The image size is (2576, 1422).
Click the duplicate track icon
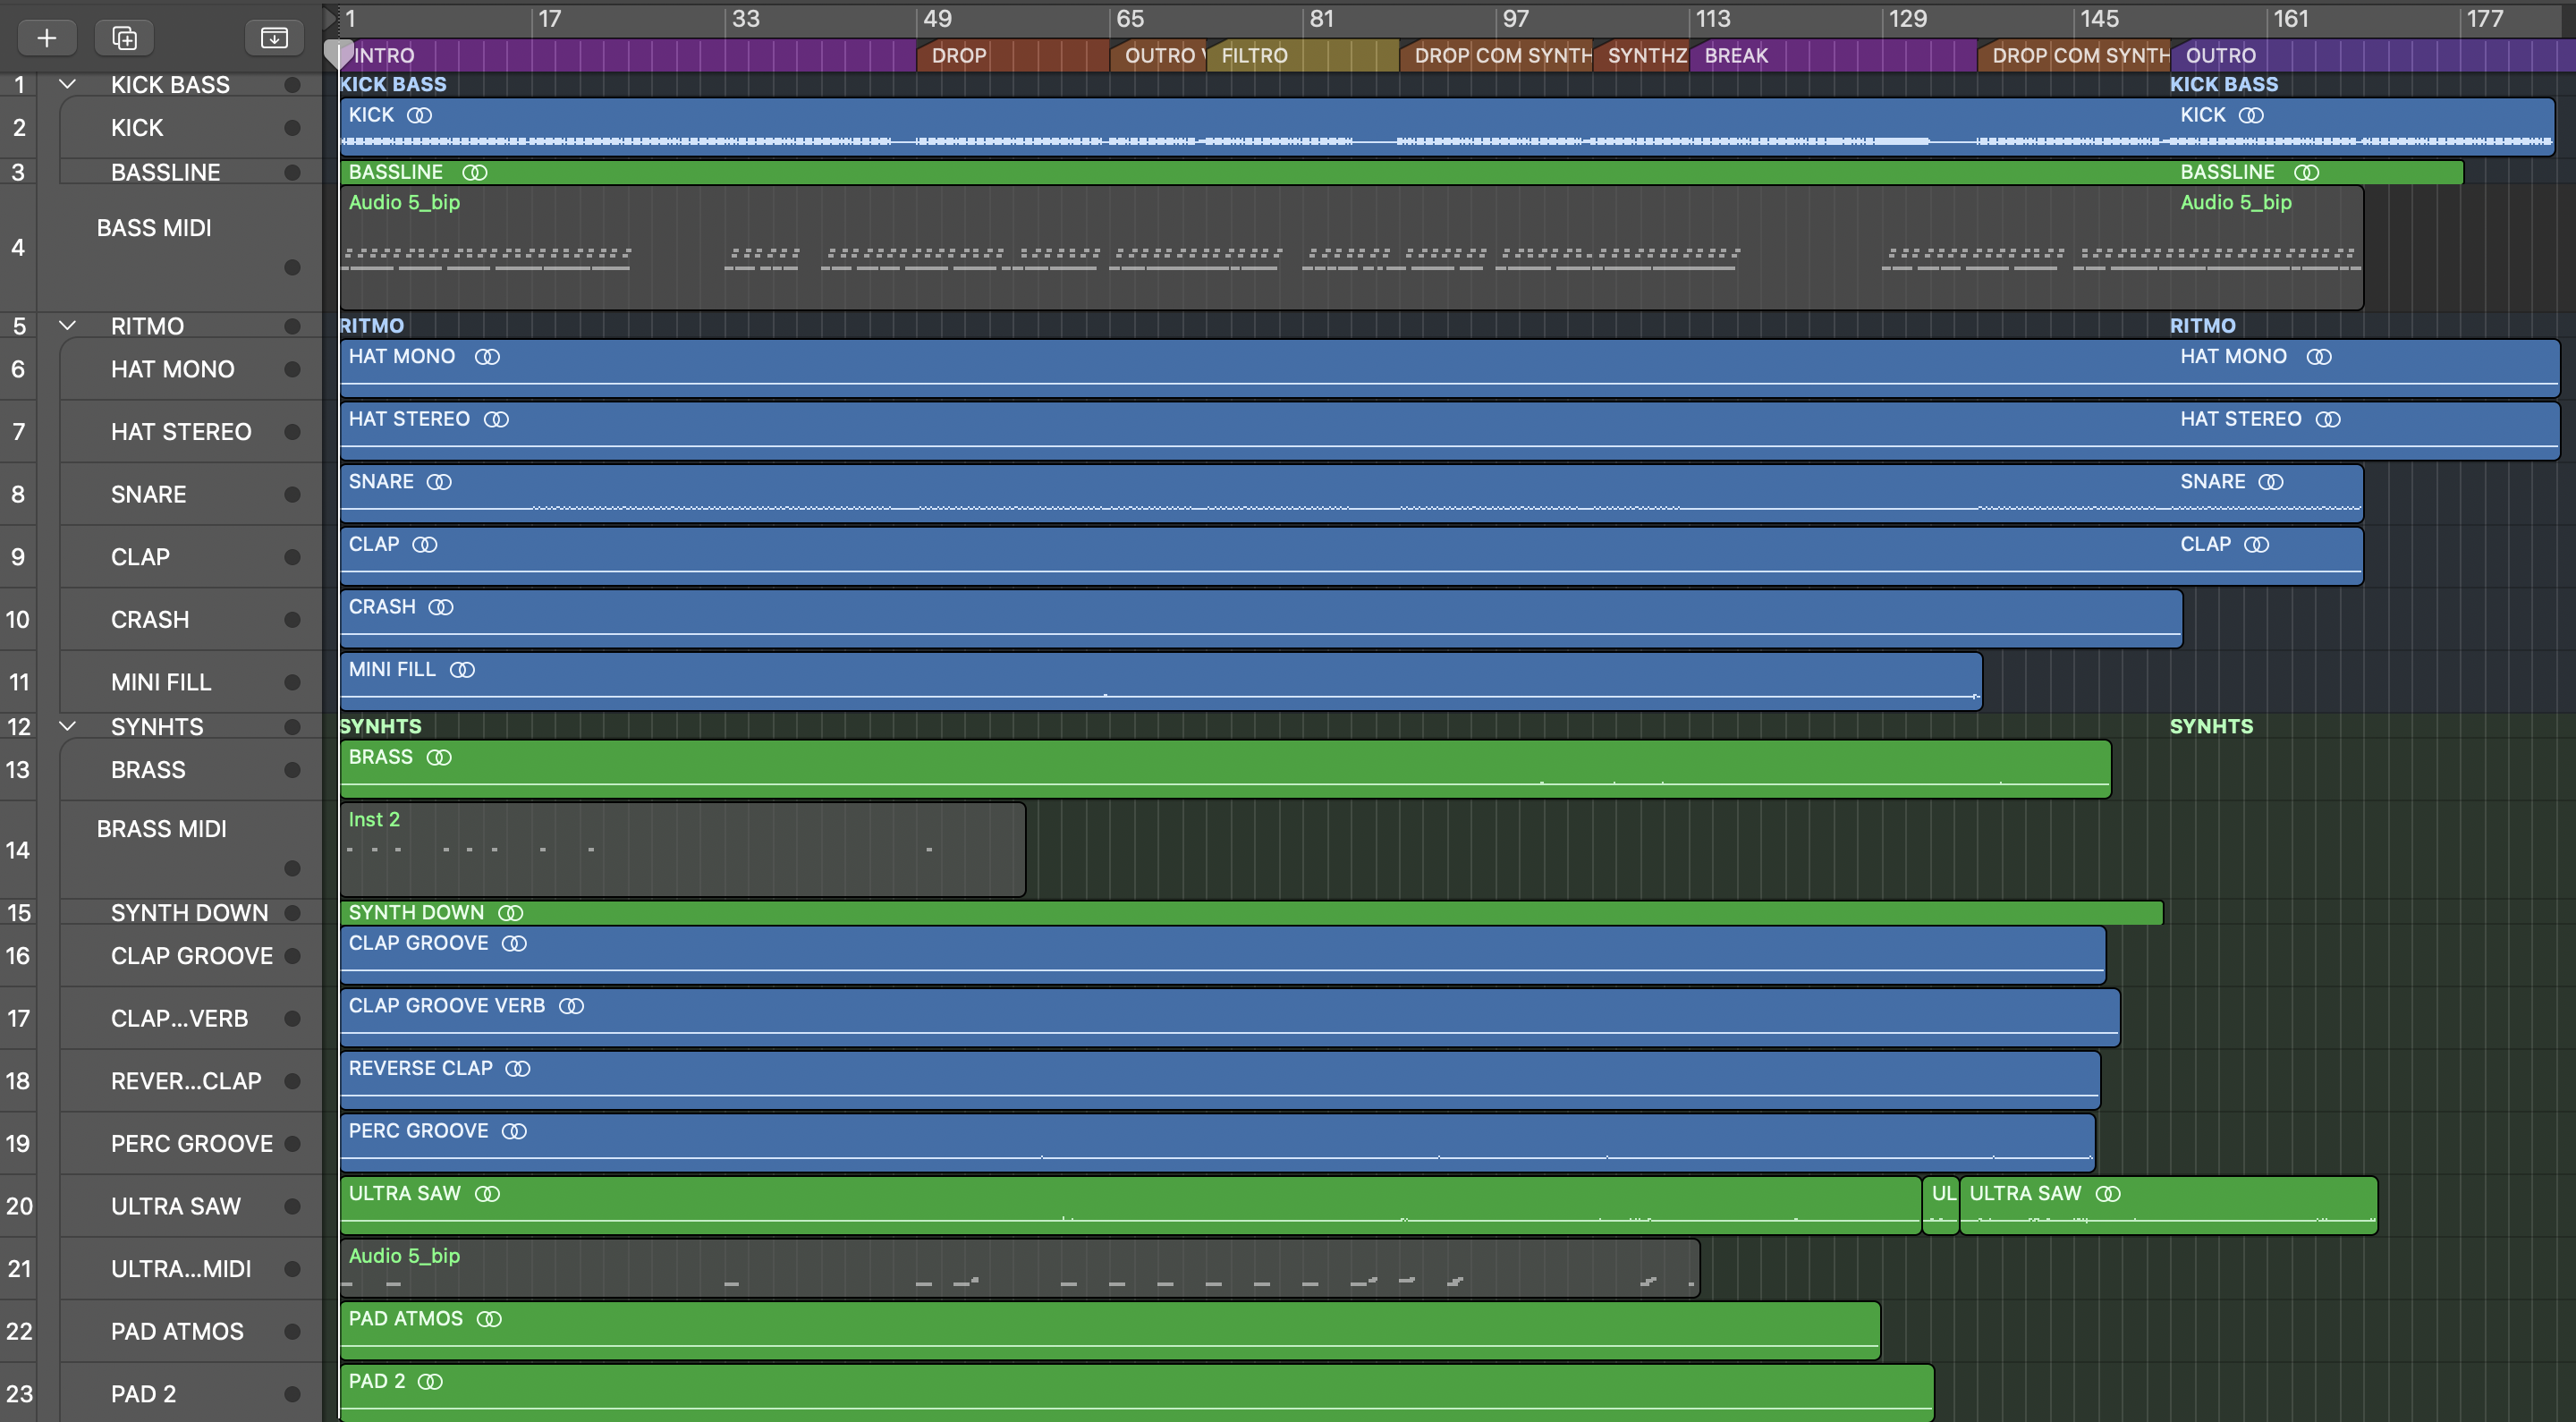[124, 38]
